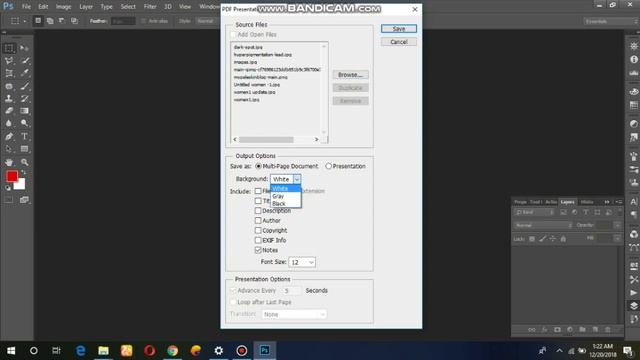Click the fx layer style icon

[x=544, y=329]
